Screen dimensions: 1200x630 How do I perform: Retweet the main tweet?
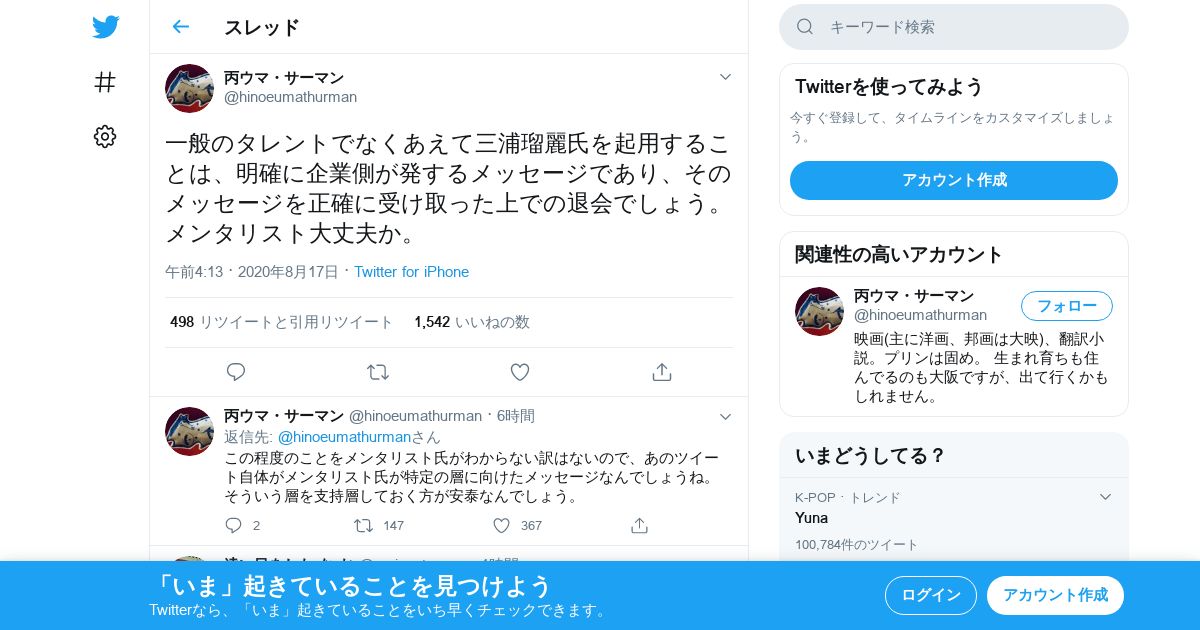point(378,372)
